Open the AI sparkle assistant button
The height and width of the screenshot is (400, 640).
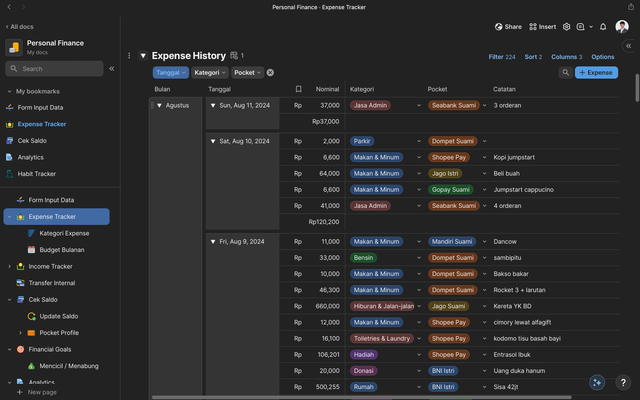pos(597,382)
